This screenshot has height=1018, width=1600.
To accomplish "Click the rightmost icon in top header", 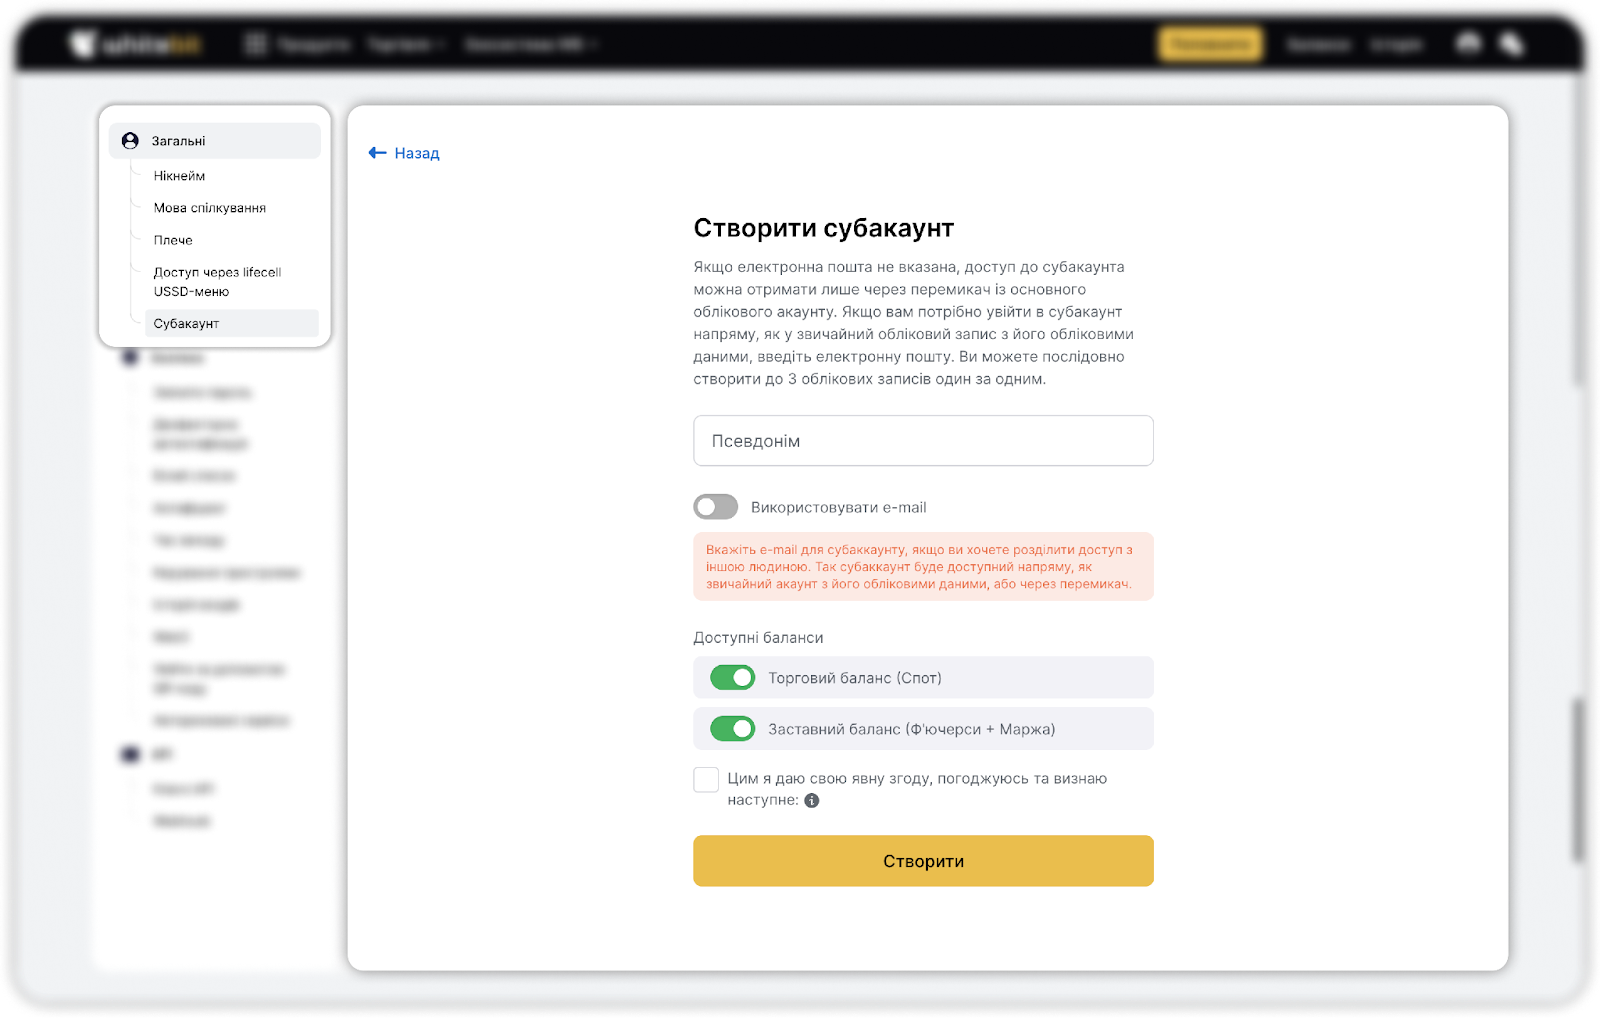I will pos(1511,44).
